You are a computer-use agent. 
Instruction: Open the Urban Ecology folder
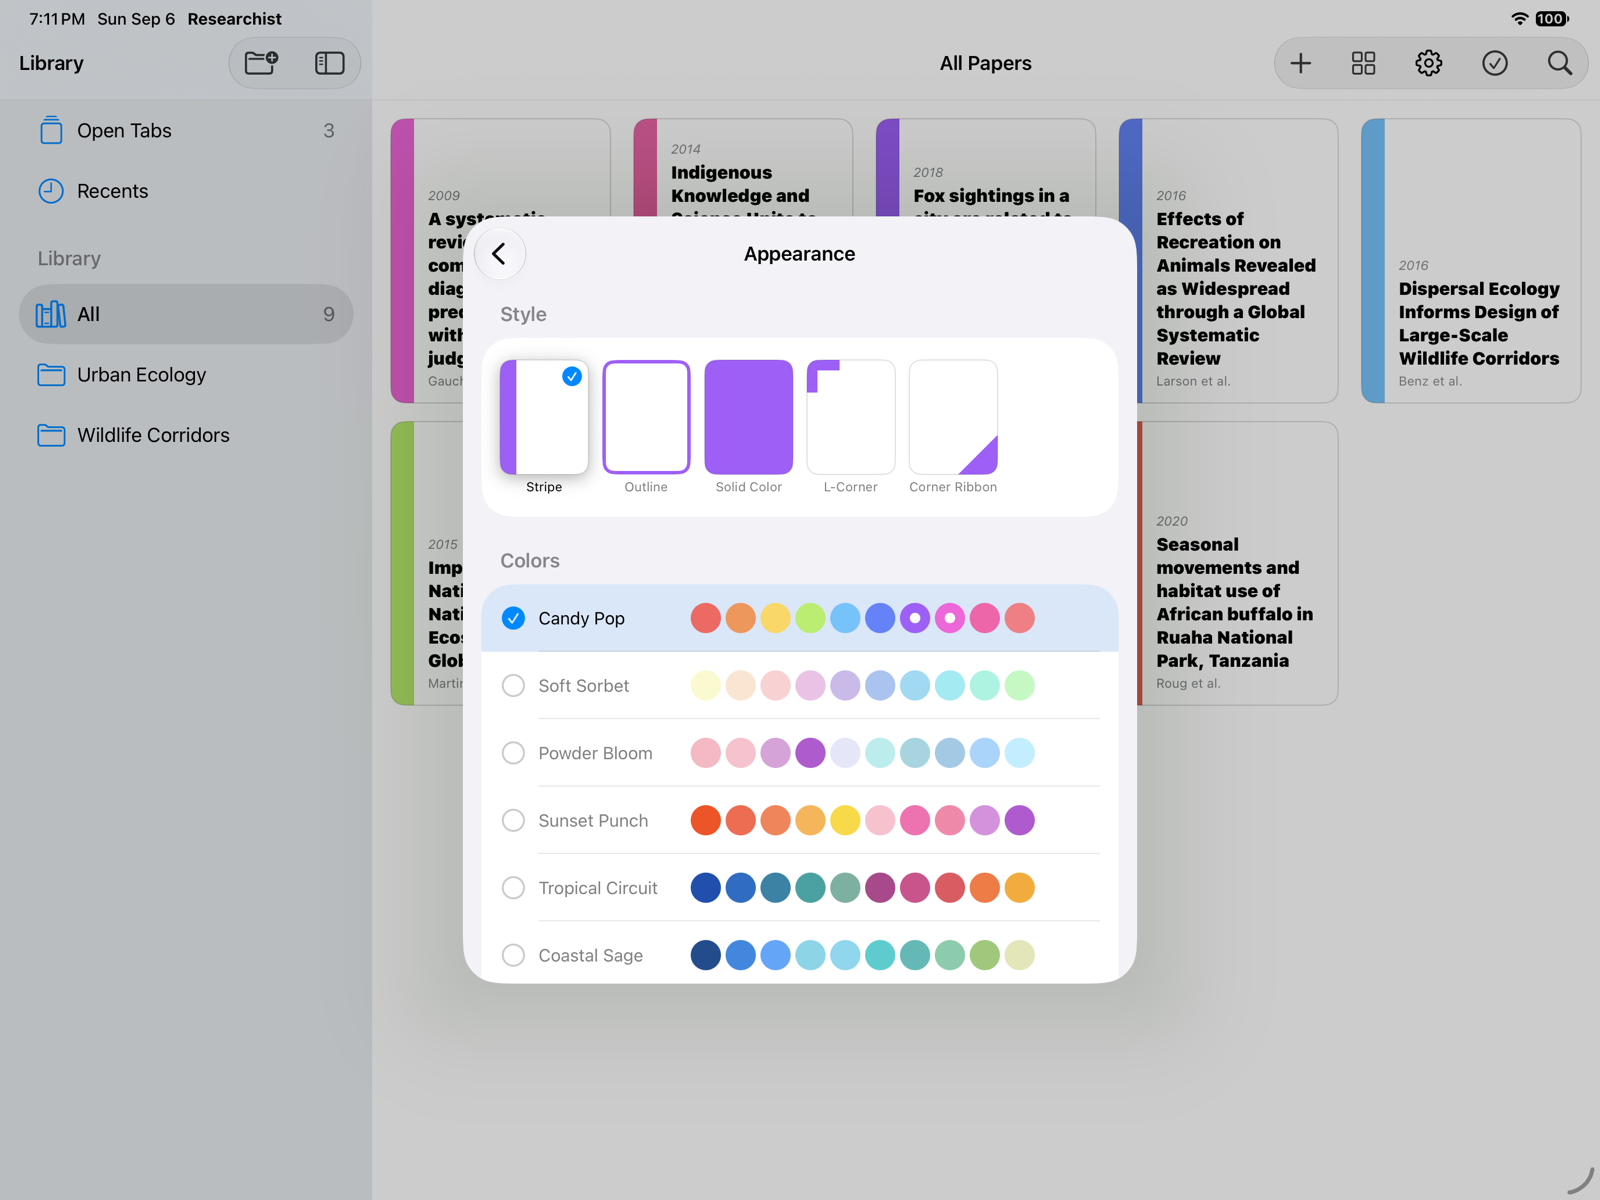tap(186, 375)
